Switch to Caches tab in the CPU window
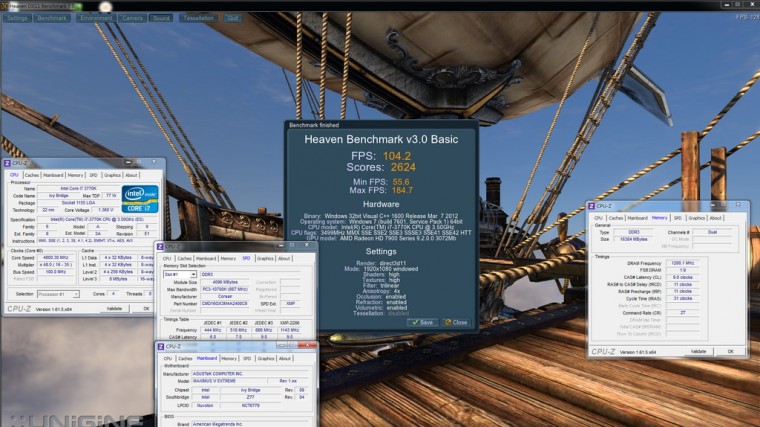 point(32,175)
